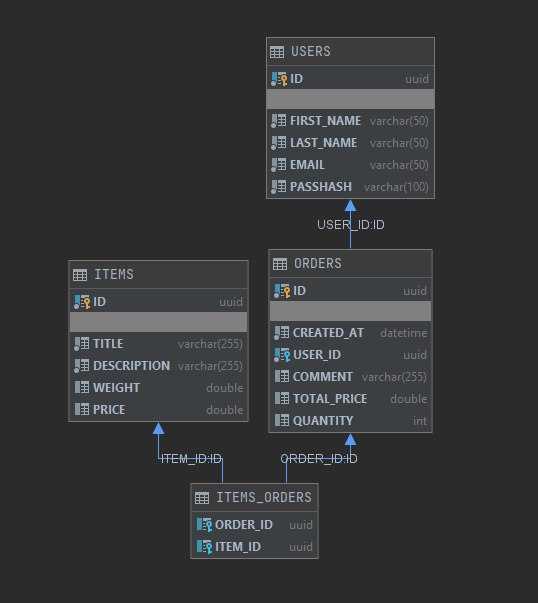The image size is (538, 603).
Task: Select the WEIGHT column name
Action: [117, 387]
